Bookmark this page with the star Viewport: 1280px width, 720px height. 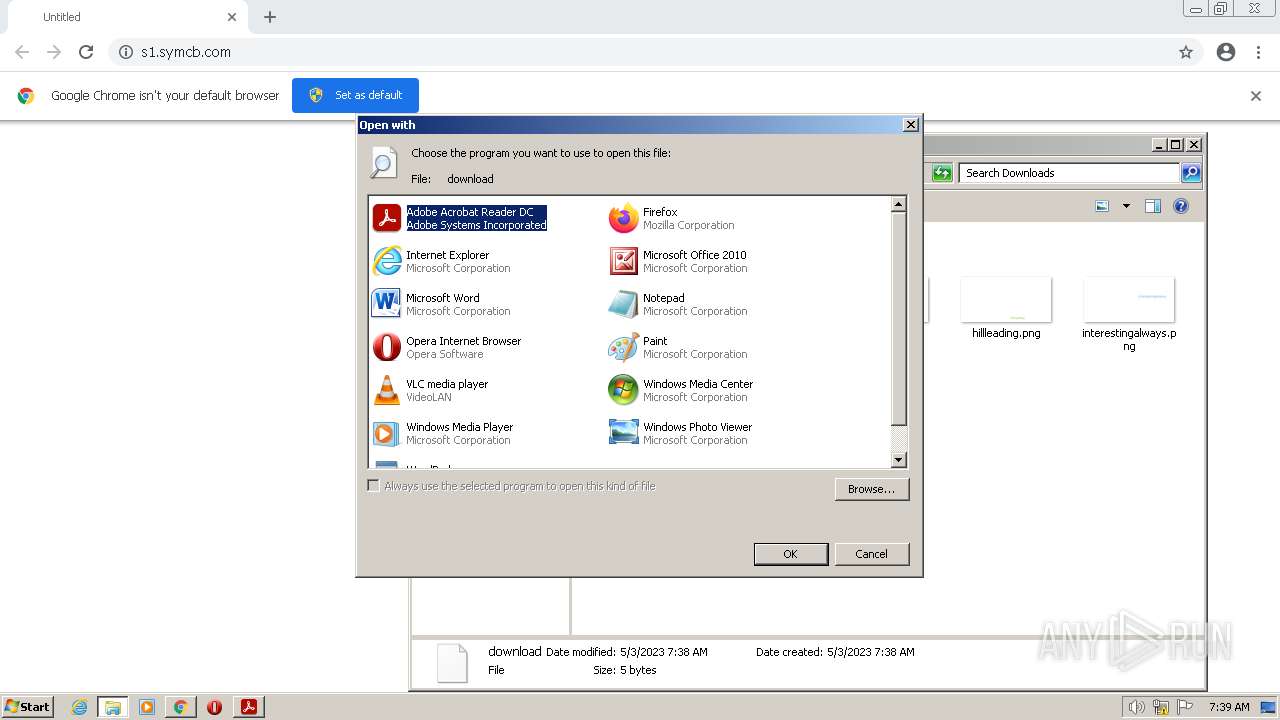pyautogui.click(x=1186, y=52)
